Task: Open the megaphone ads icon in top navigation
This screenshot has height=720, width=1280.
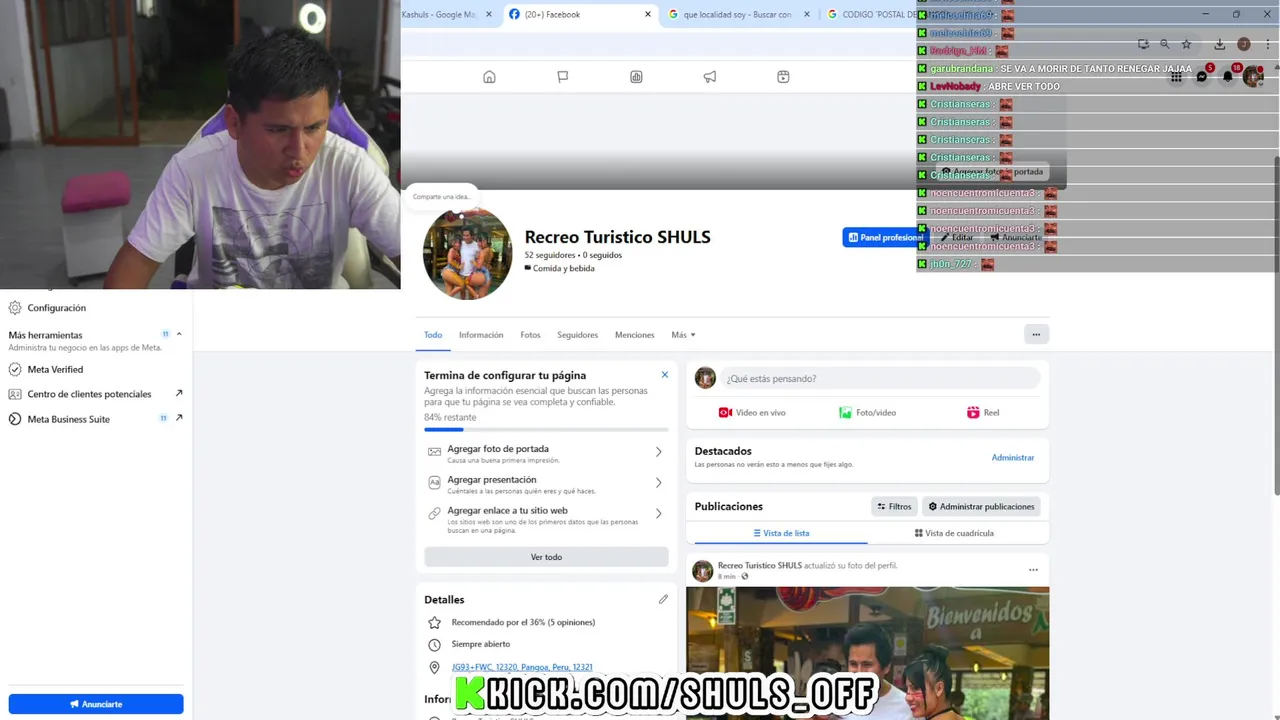Action: [710, 77]
